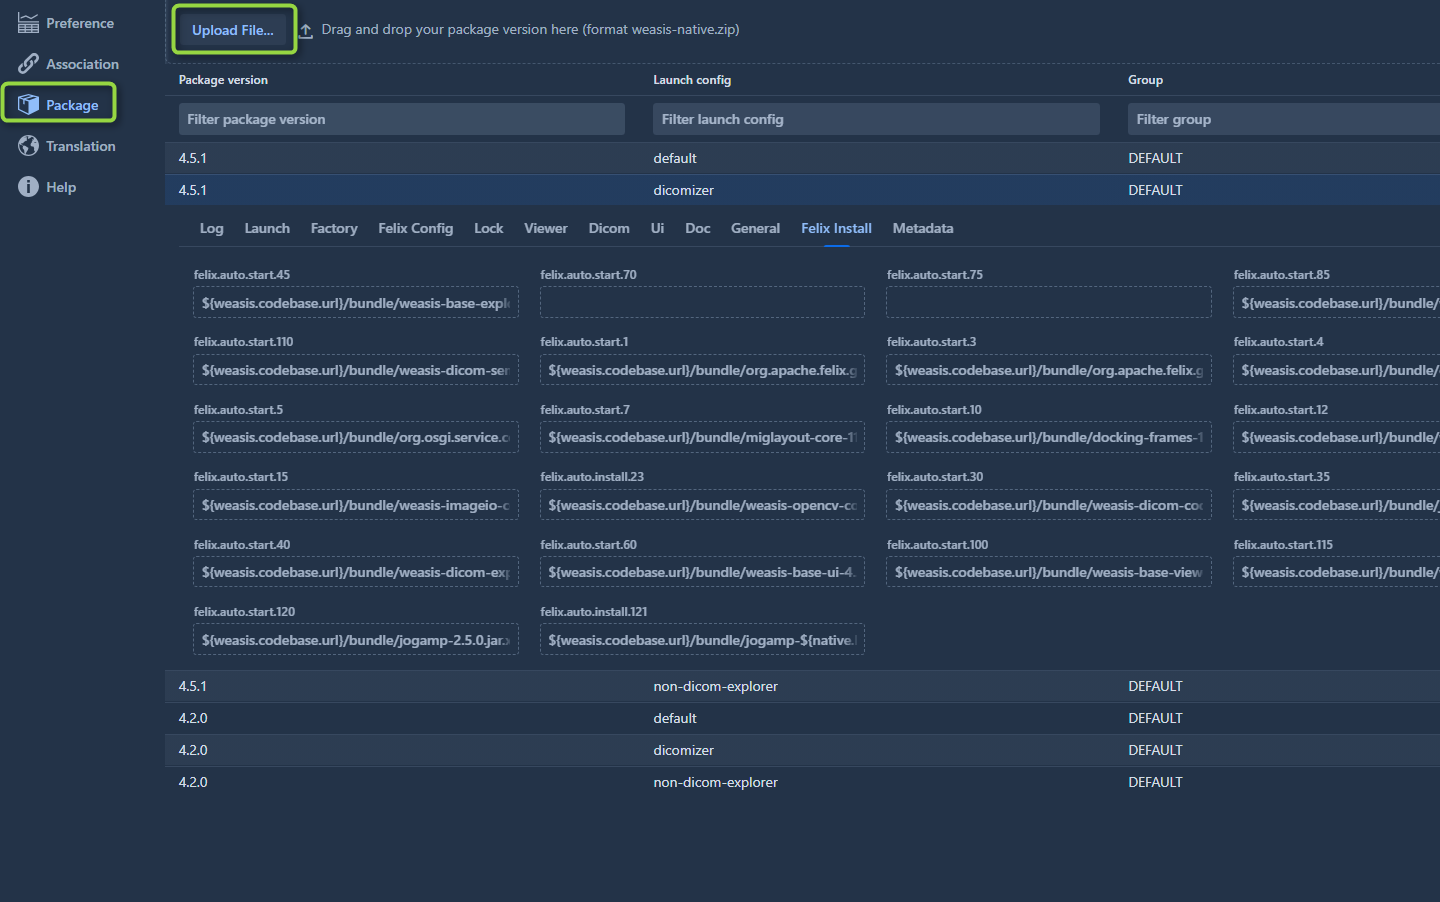Viewport: 1440px width, 902px height.
Task: Edit the felix.auto.start.110 field
Action: click(356, 370)
